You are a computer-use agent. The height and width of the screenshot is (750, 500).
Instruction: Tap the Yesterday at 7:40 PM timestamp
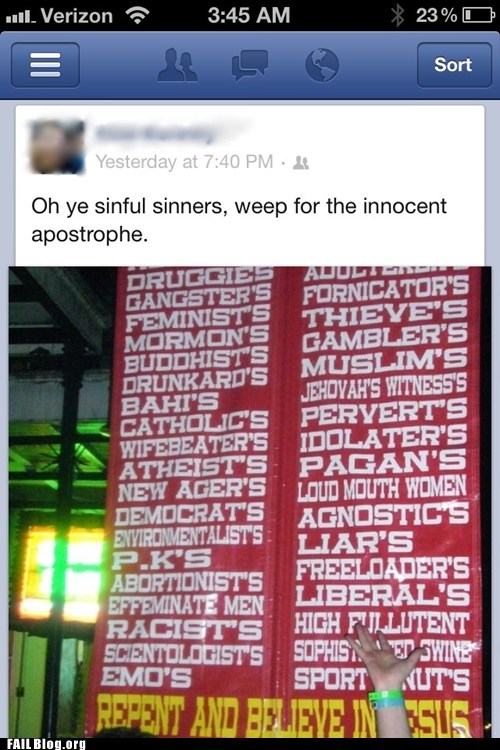tap(185, 162)
